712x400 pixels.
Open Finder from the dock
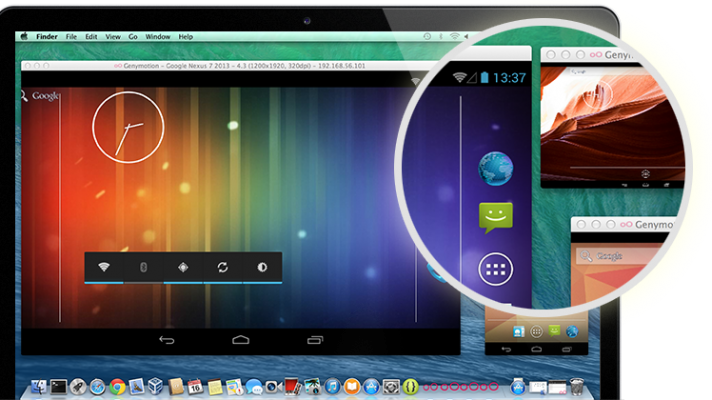pos(39,387)
